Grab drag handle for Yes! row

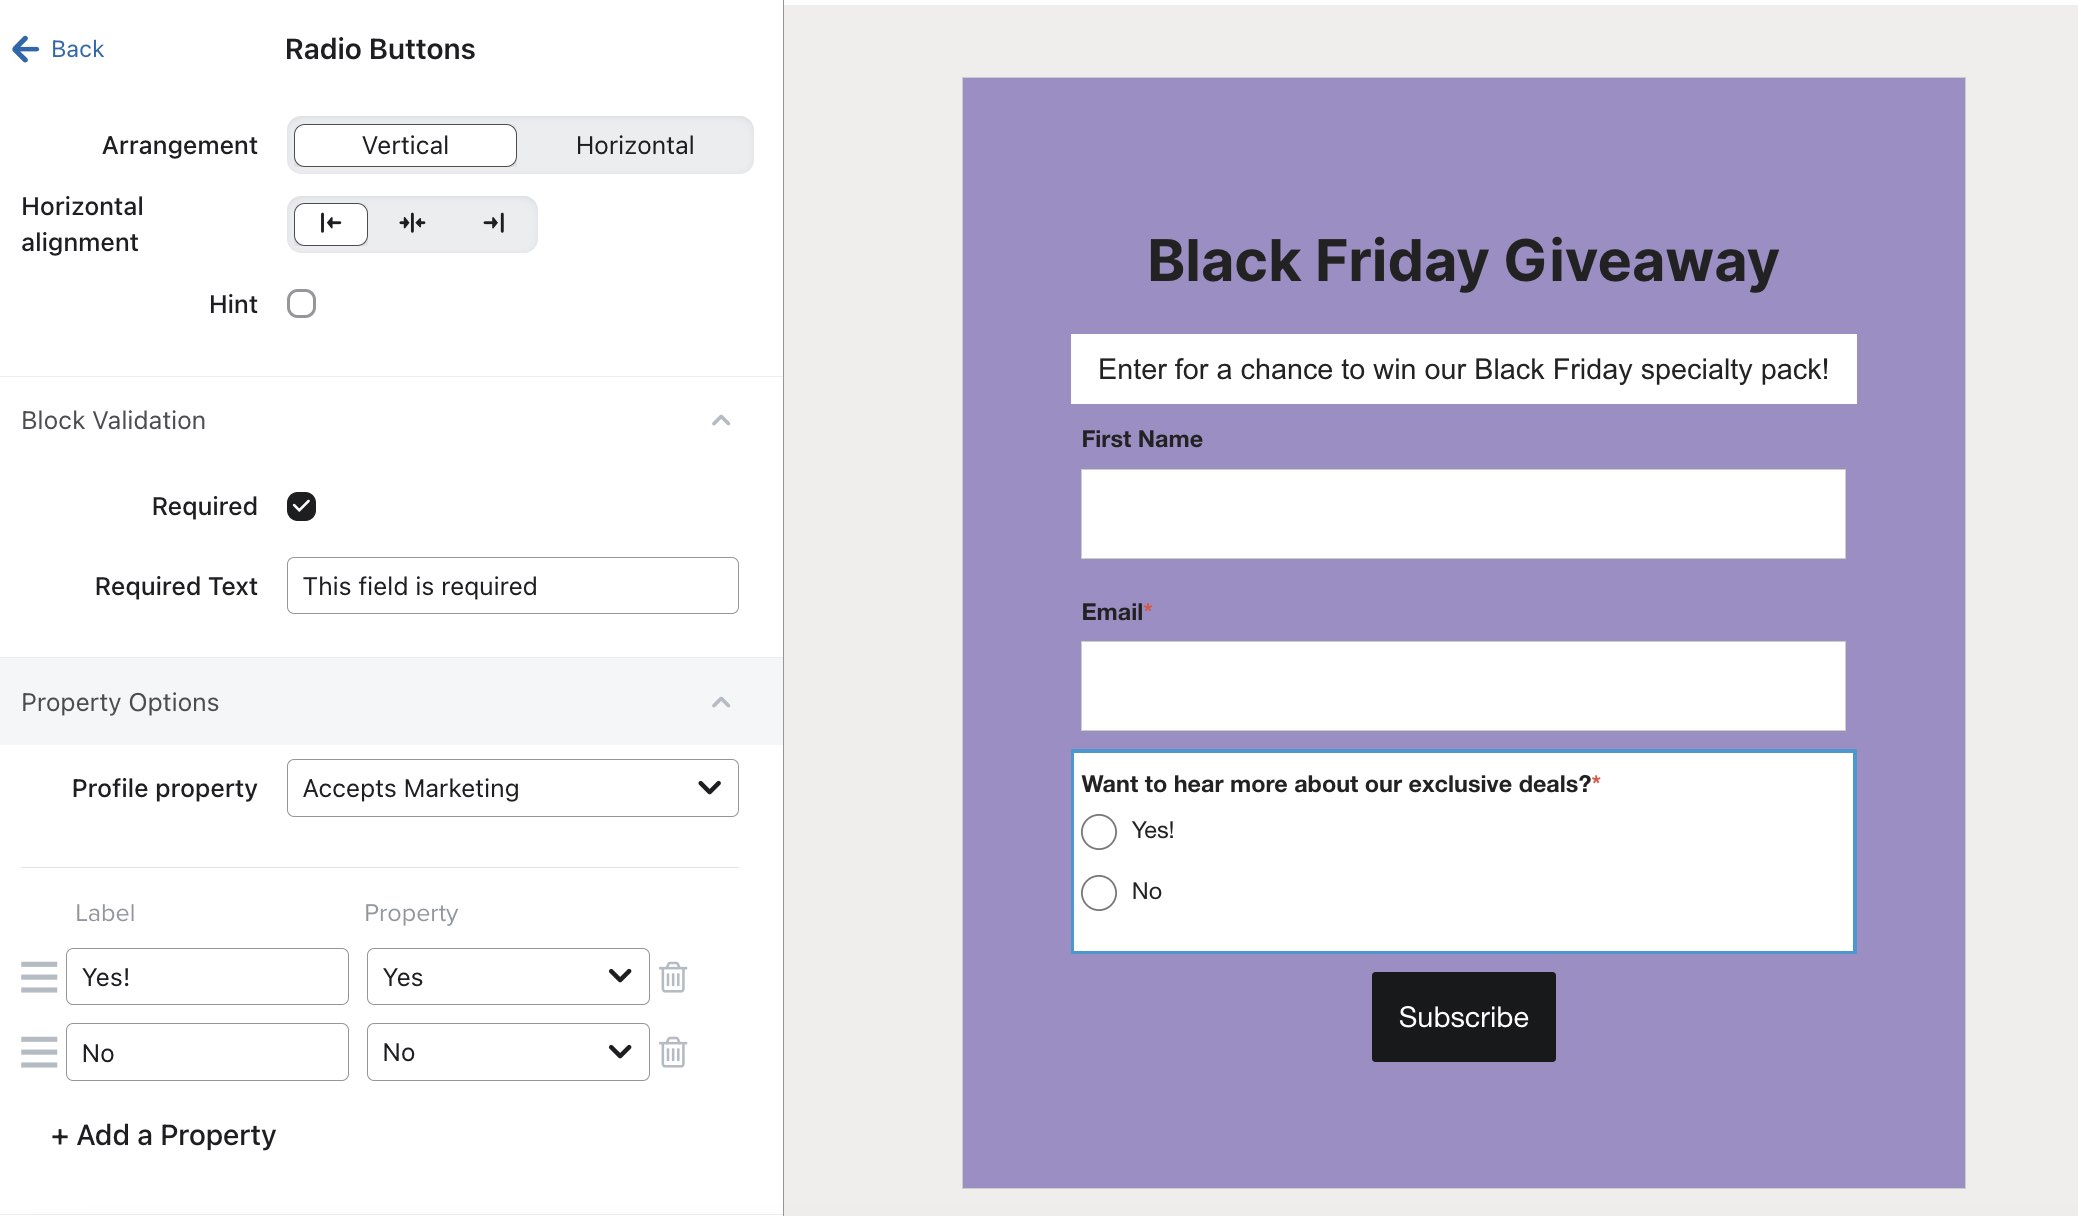click(39, 977)
